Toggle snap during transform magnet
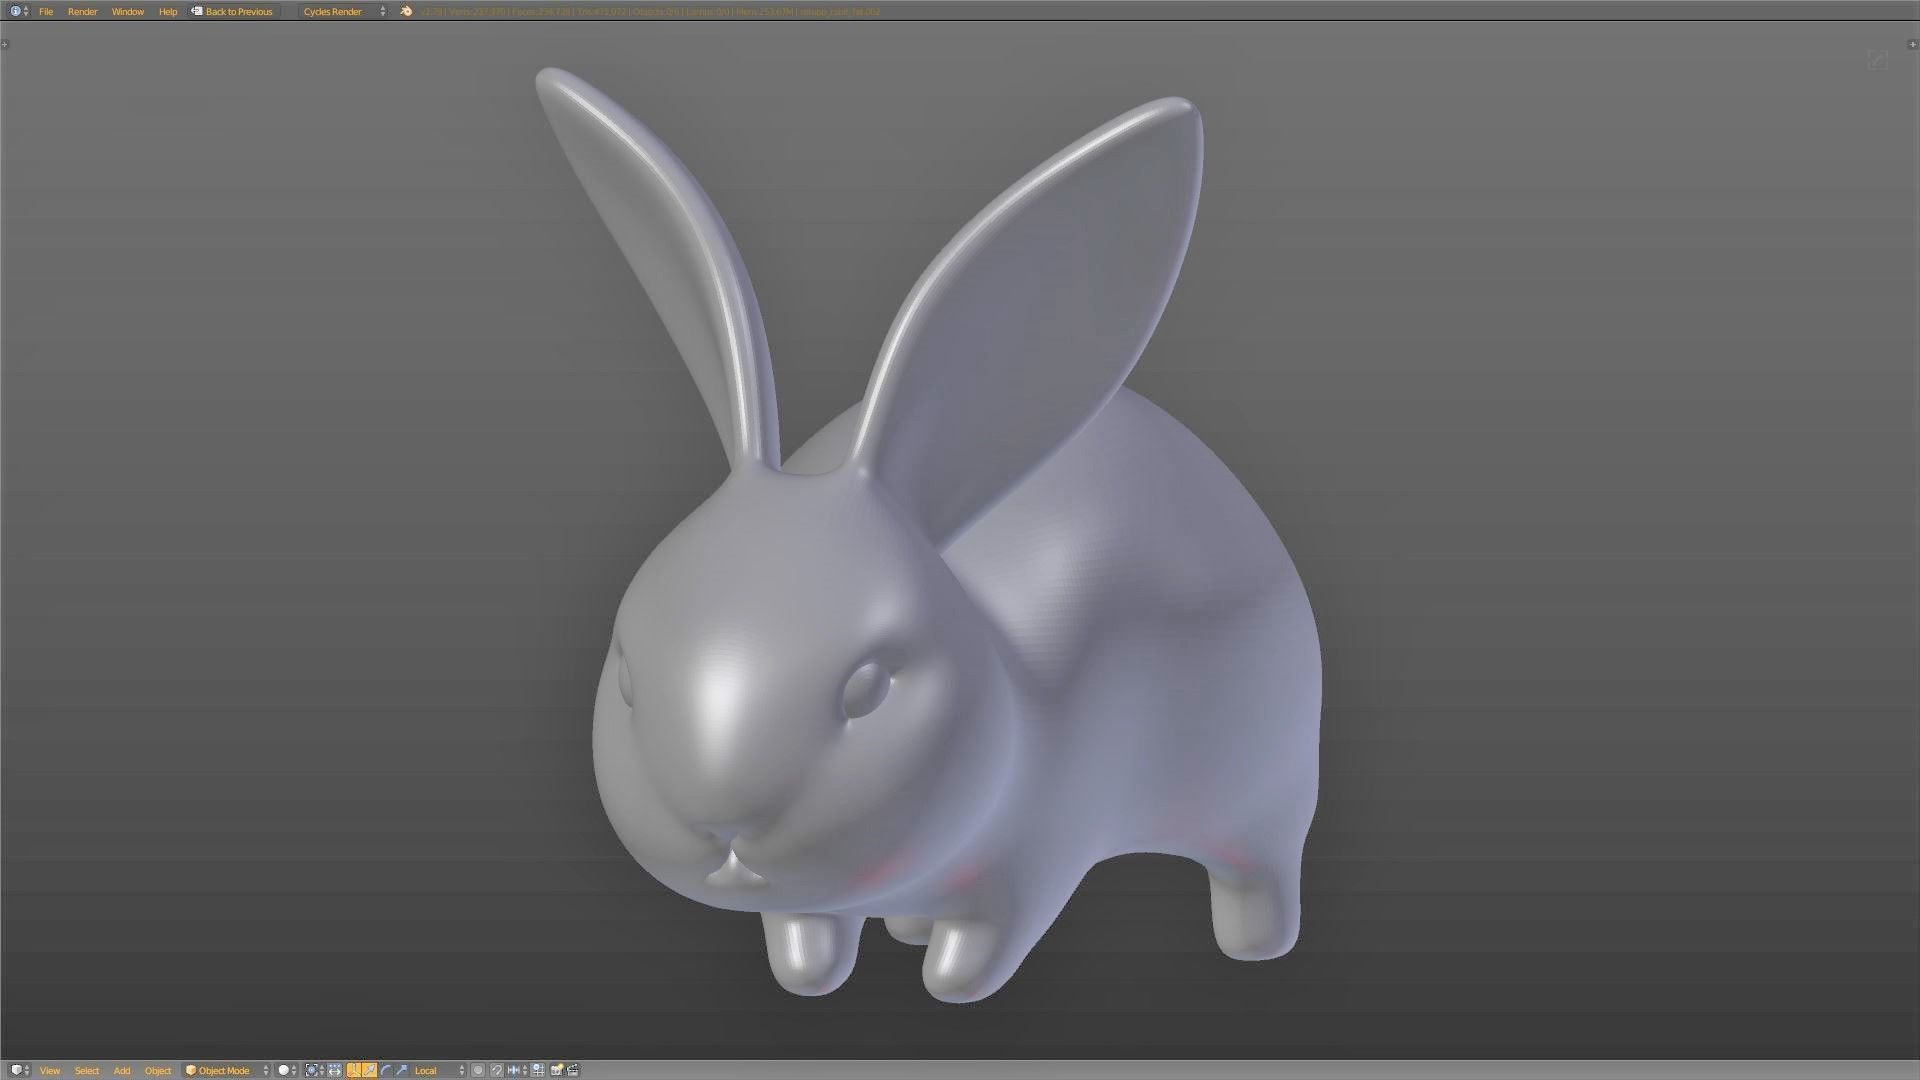This screenshot has height=1080, width=1920. point(496,1070)
